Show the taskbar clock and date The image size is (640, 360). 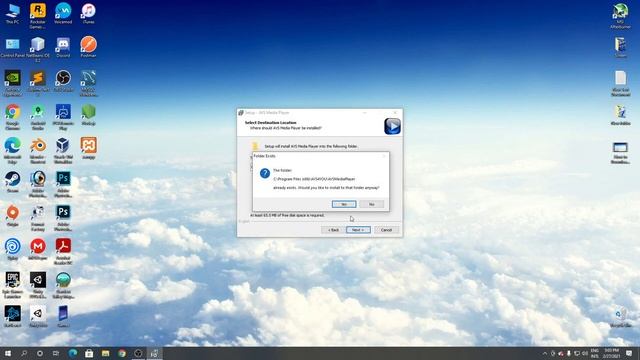pos(611,353)
